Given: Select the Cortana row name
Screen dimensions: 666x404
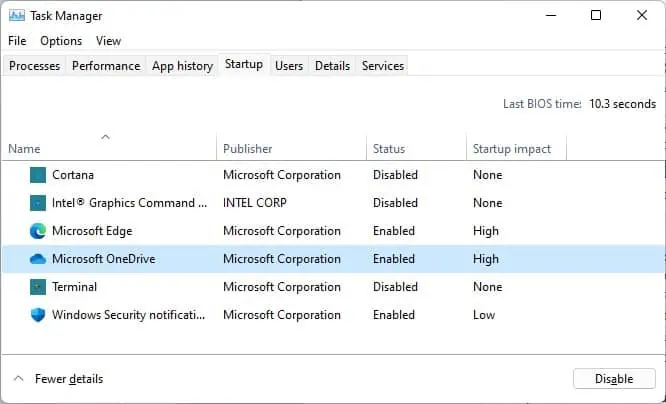Looking at the screenshot, I should pos(73,175).
